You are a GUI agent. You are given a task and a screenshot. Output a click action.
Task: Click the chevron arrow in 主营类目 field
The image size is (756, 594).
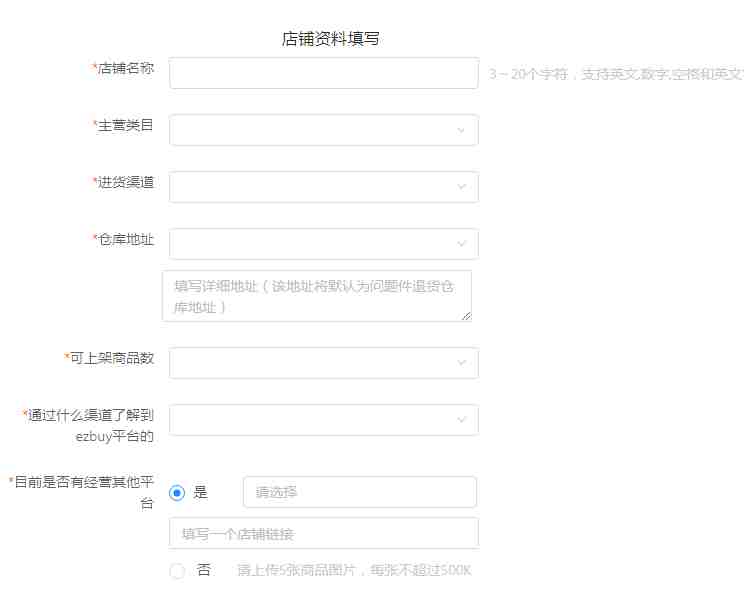pos(461,130)
